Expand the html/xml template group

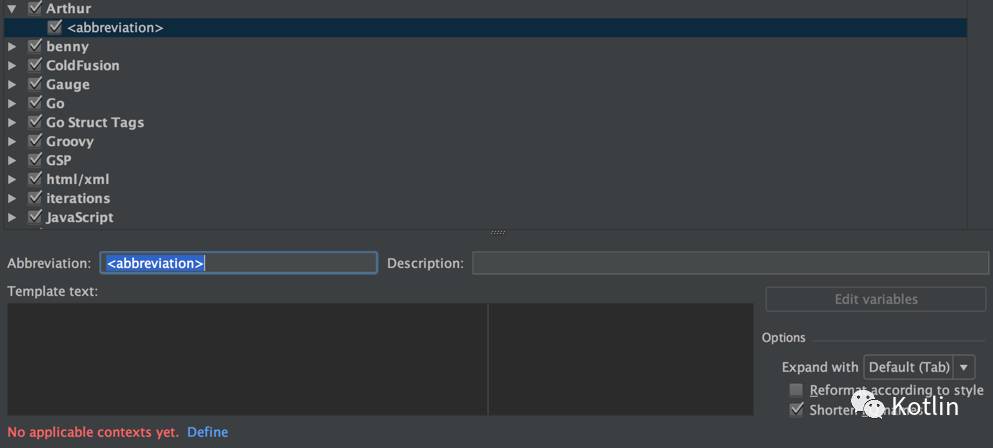click(11, 180)
